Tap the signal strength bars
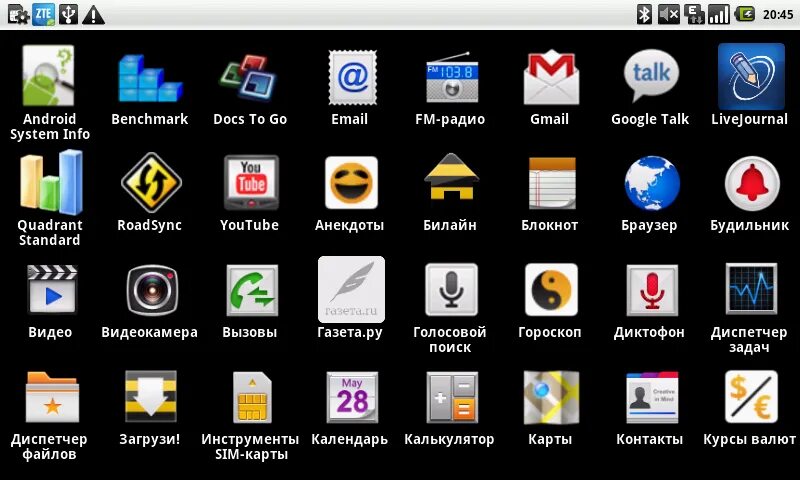The height and width of the screenshot is (480, 800). tap(719, 14)
